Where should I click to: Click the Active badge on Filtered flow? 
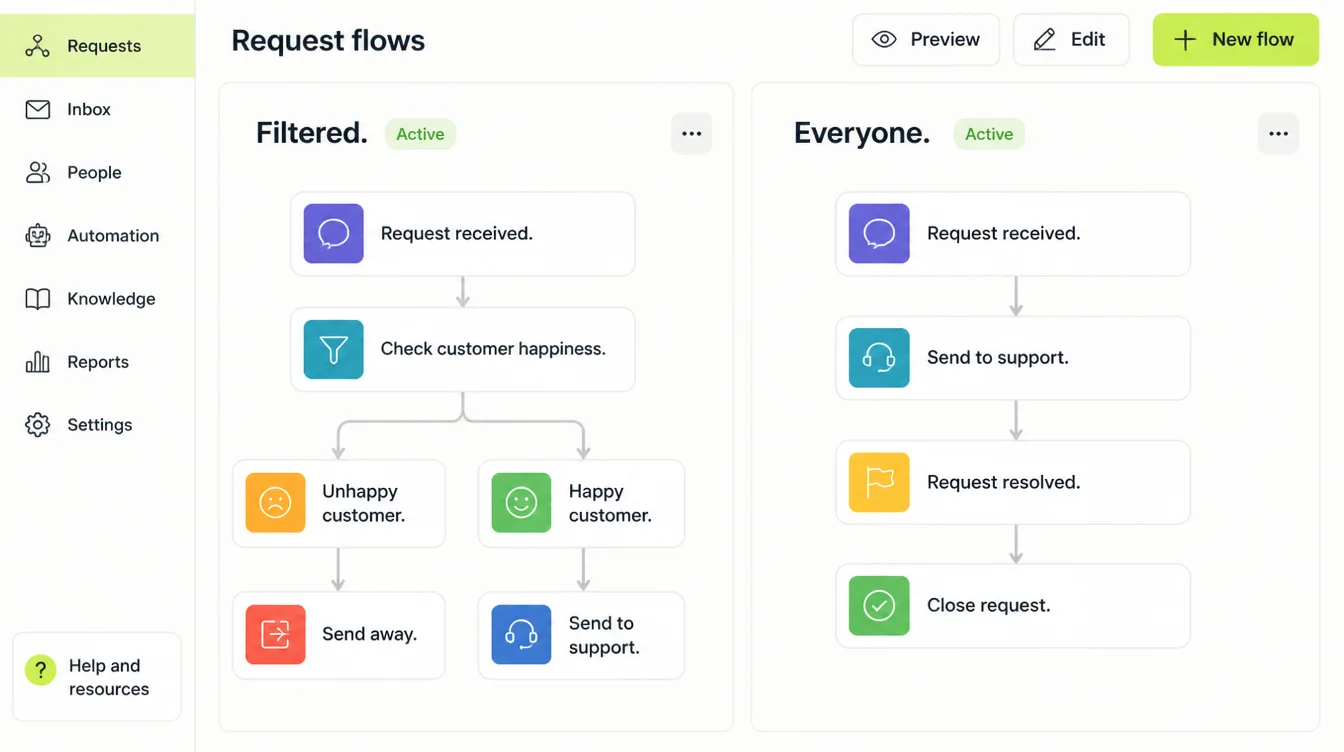click(420, 134)
